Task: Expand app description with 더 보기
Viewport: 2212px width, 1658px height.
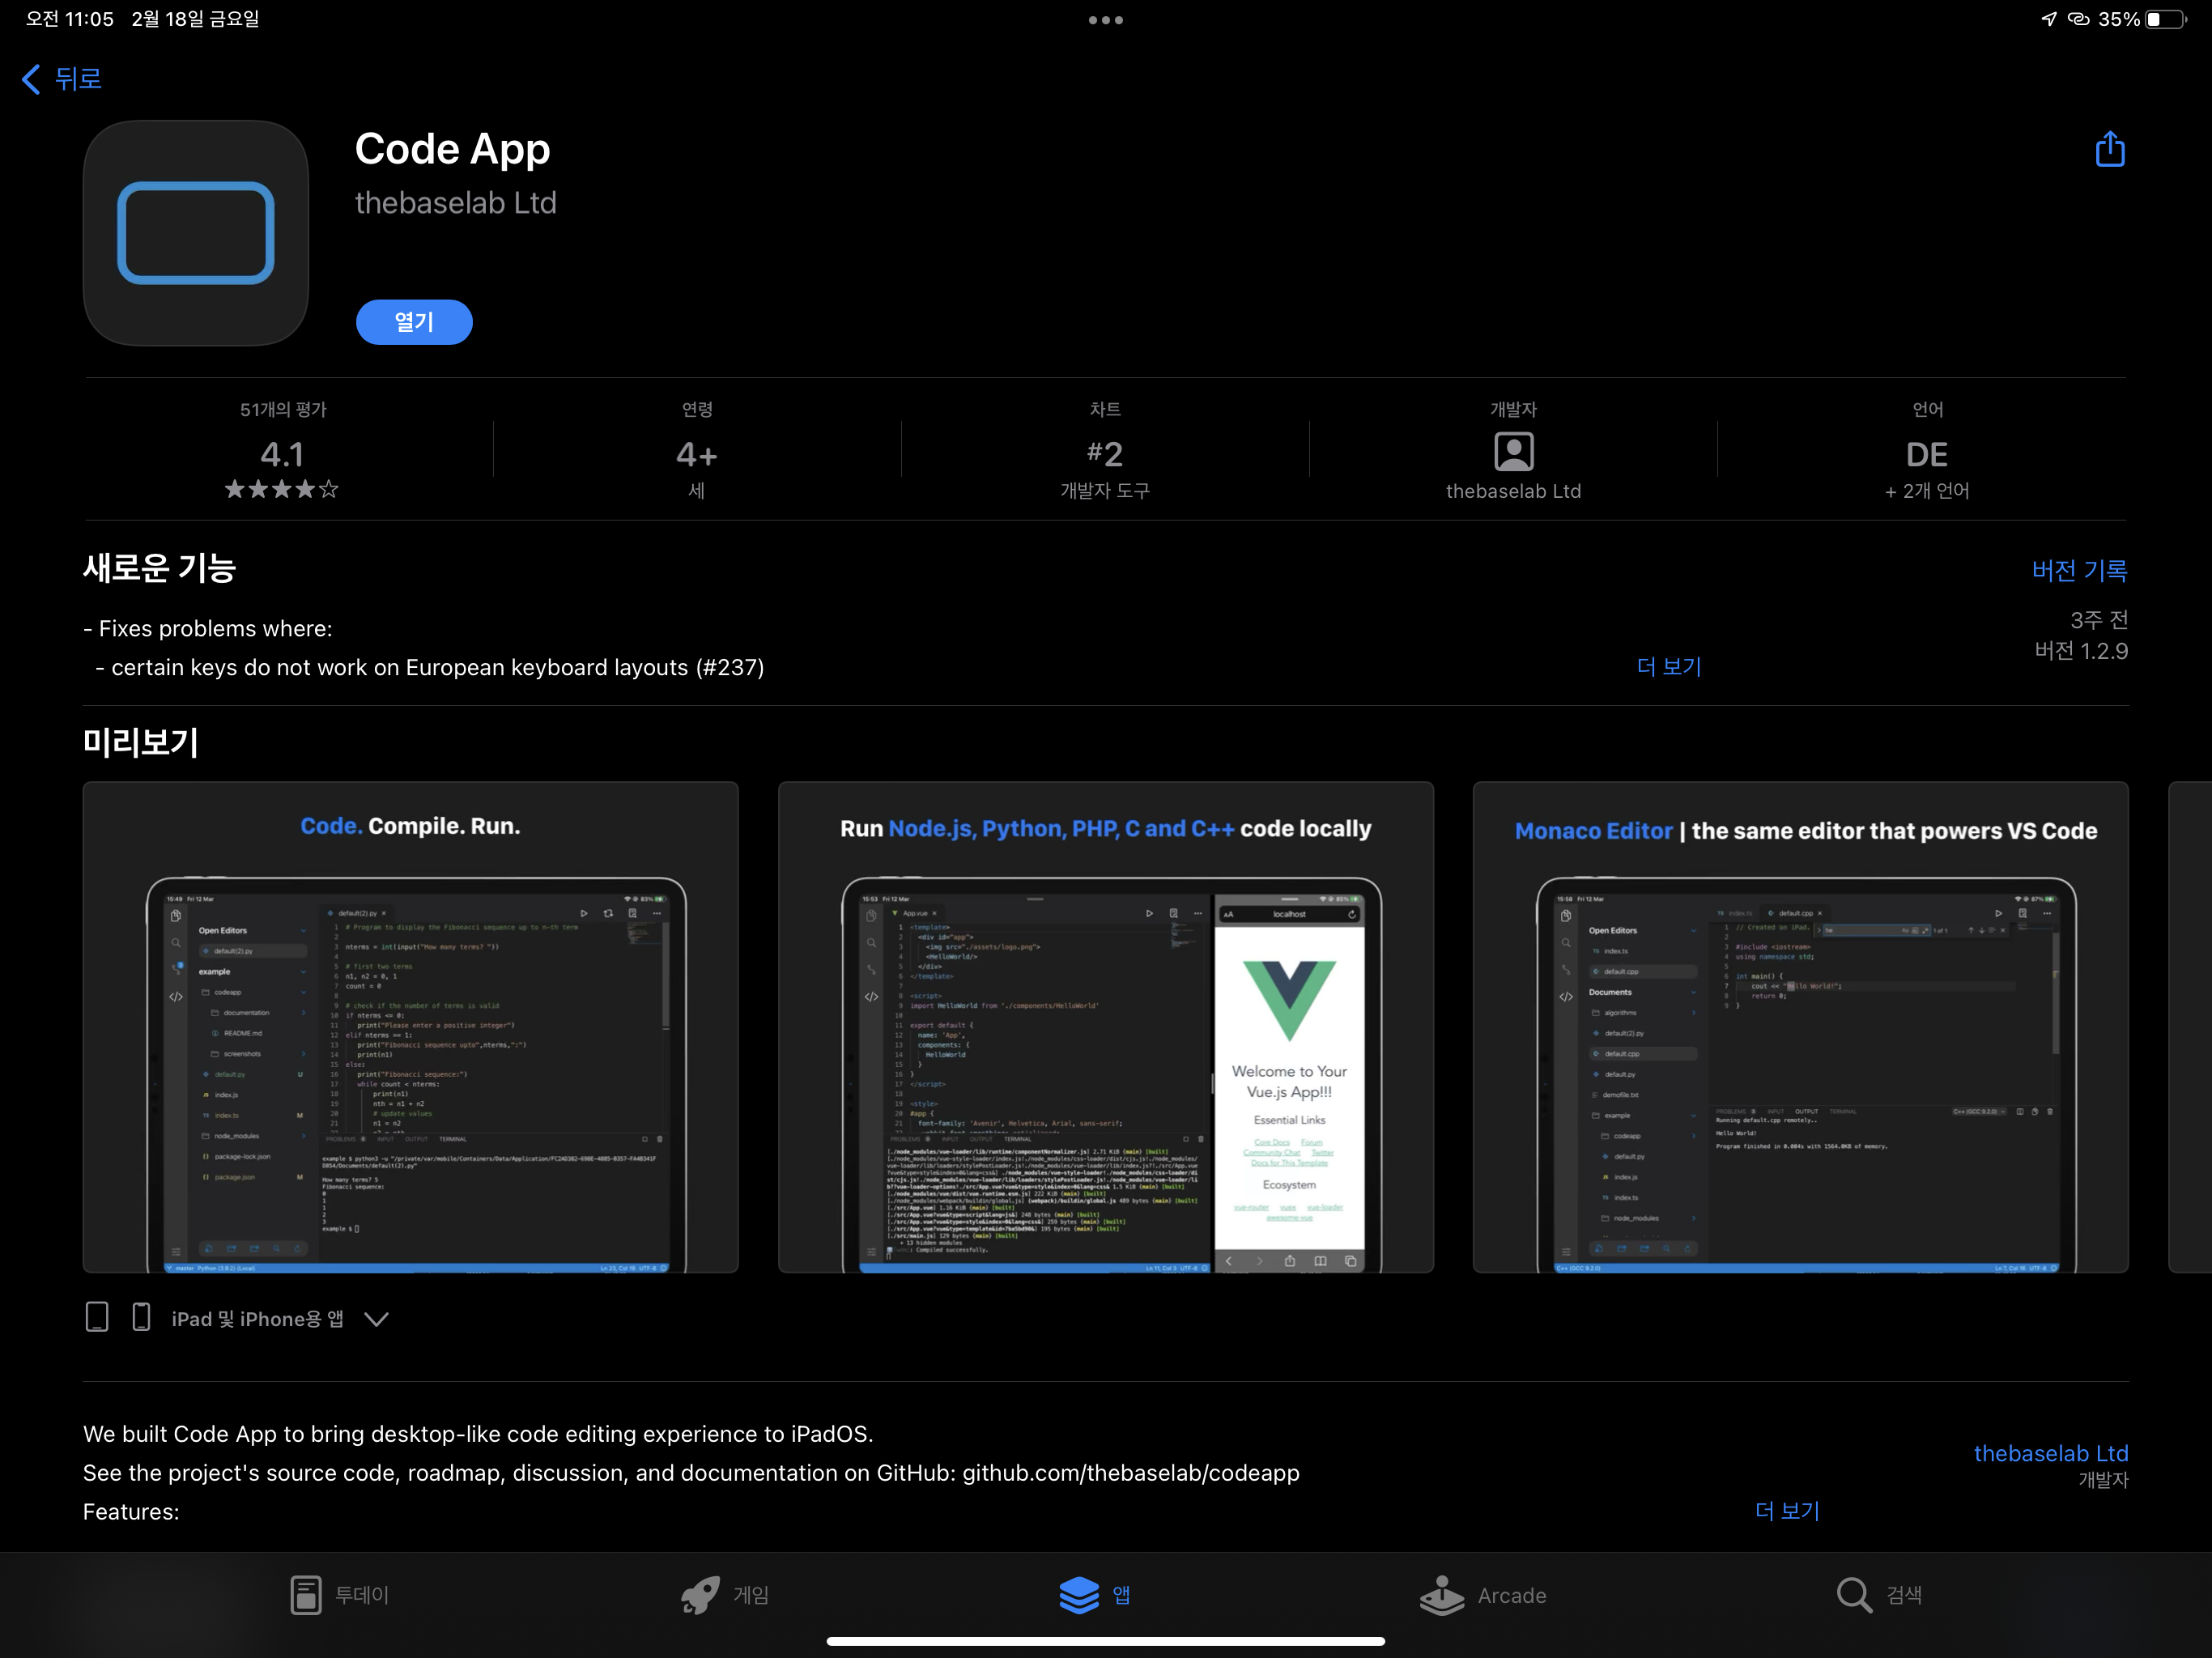Action: click(1787, 1510)
